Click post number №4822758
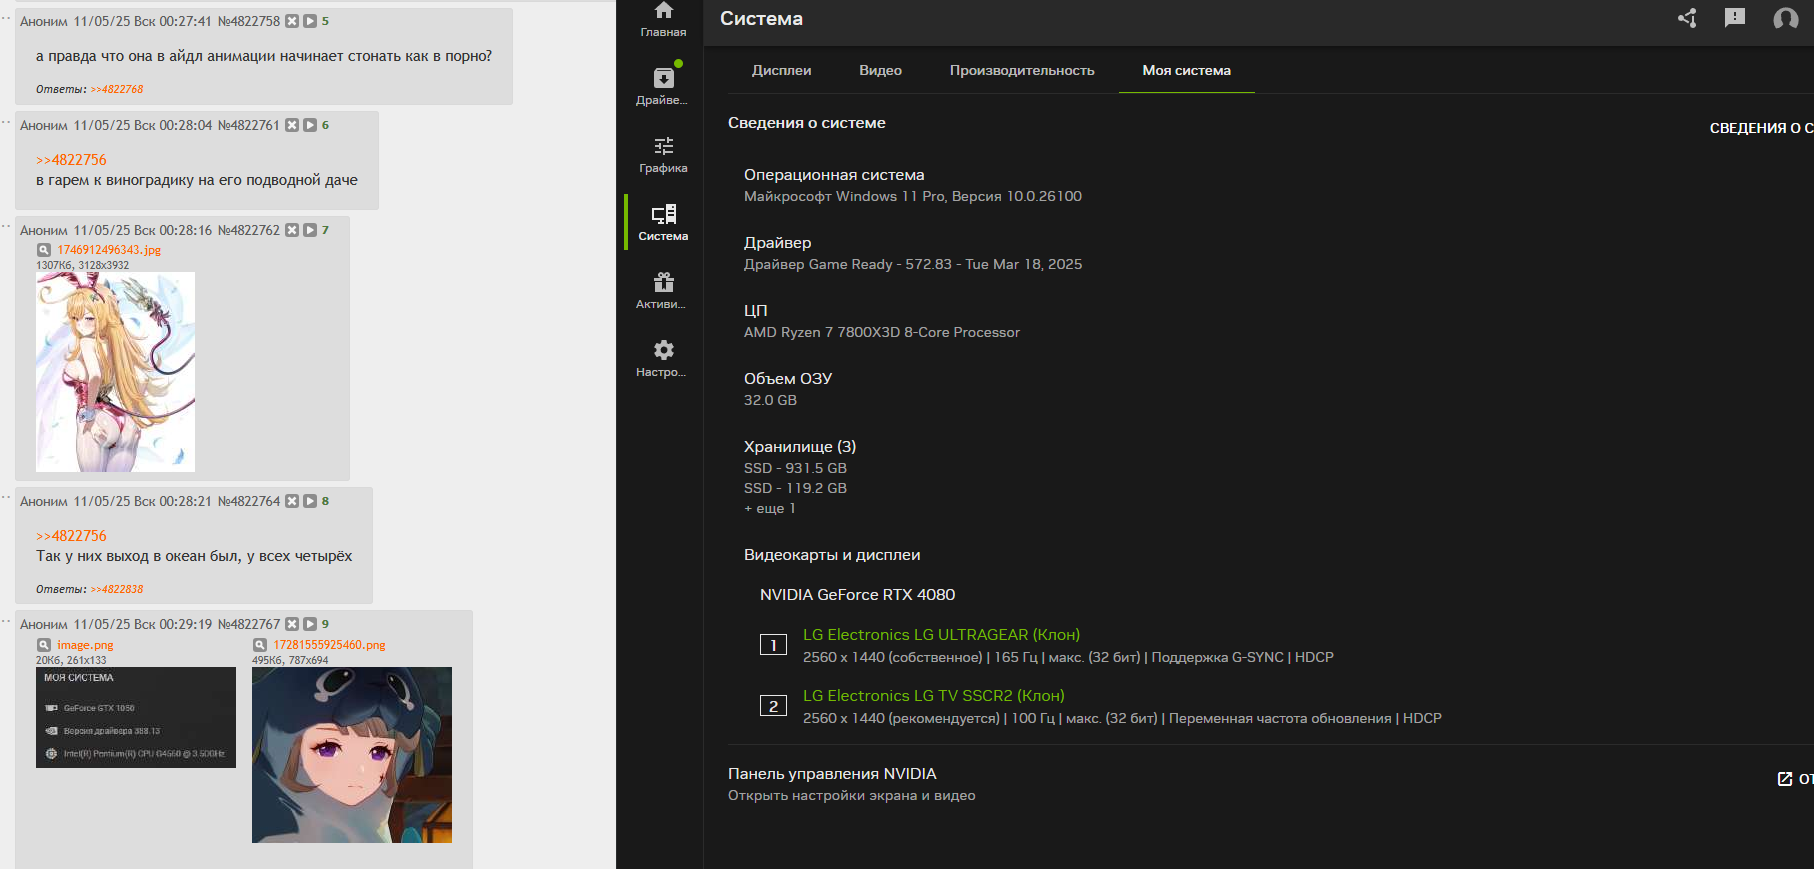Viewport: 1814px width, 869px height. (x=249, y=21)
